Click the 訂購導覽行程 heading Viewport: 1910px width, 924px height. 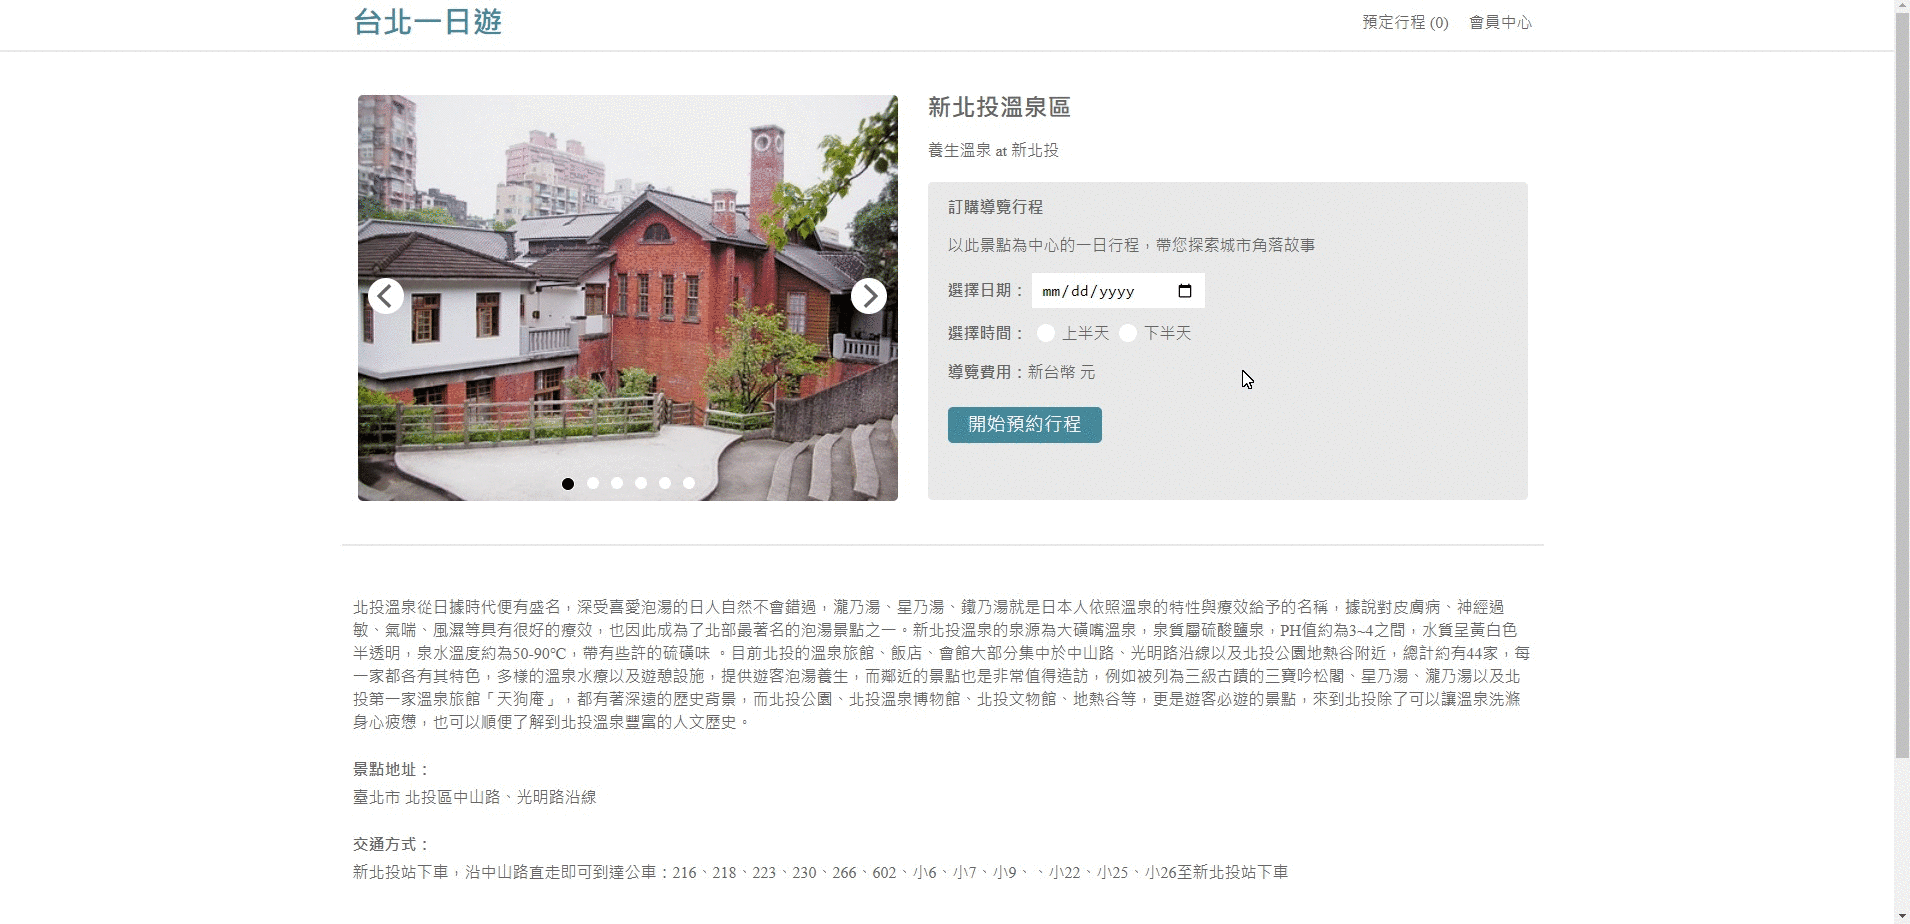[995, 207]
